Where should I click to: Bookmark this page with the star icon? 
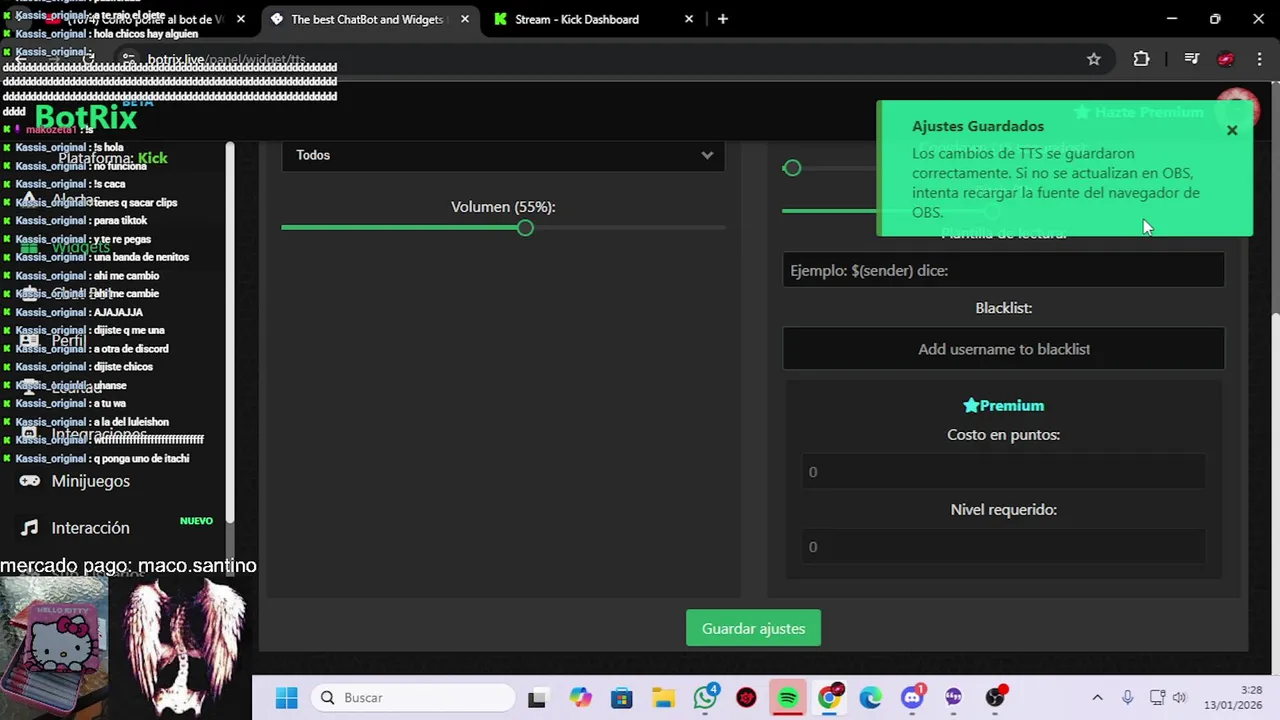point(1094,59)
